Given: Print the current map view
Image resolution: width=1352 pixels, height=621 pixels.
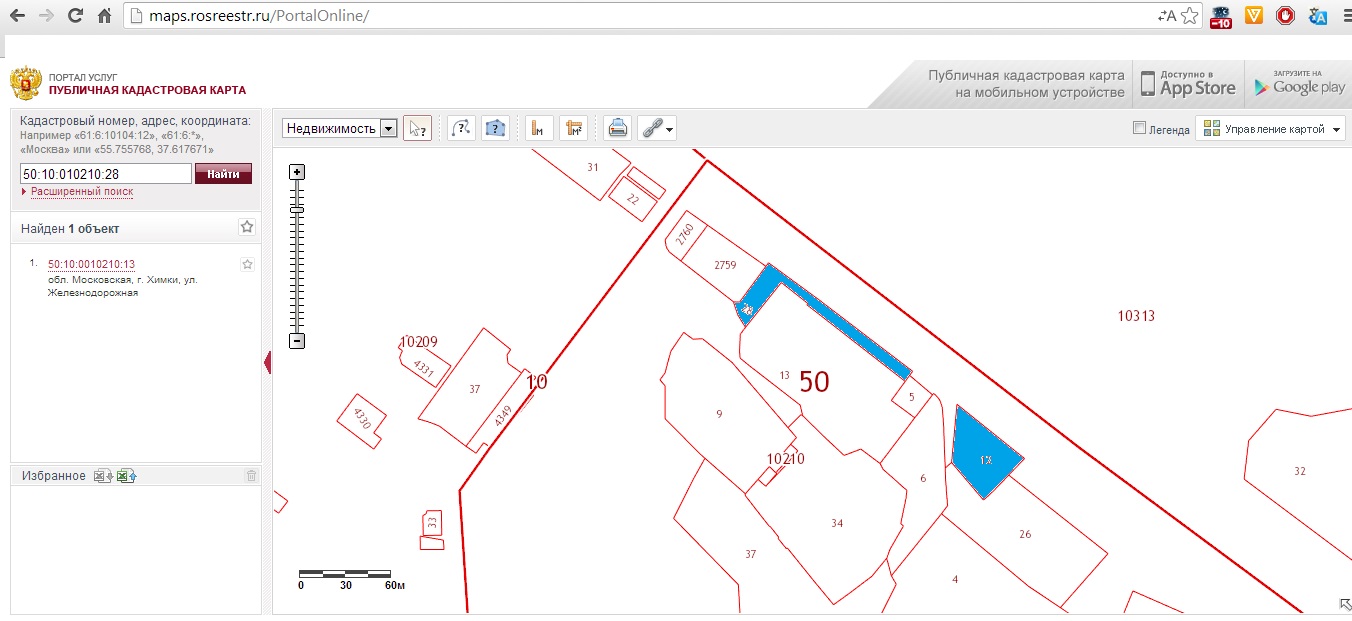Looking at the screenshot, I should (x=618, y=128).
